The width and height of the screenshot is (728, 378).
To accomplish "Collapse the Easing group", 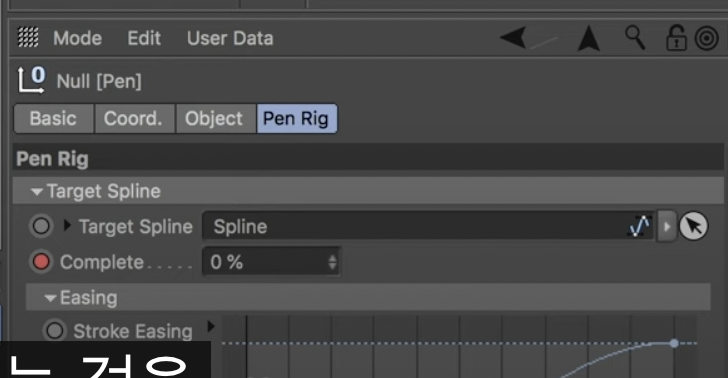I will [x=50, y=298].
